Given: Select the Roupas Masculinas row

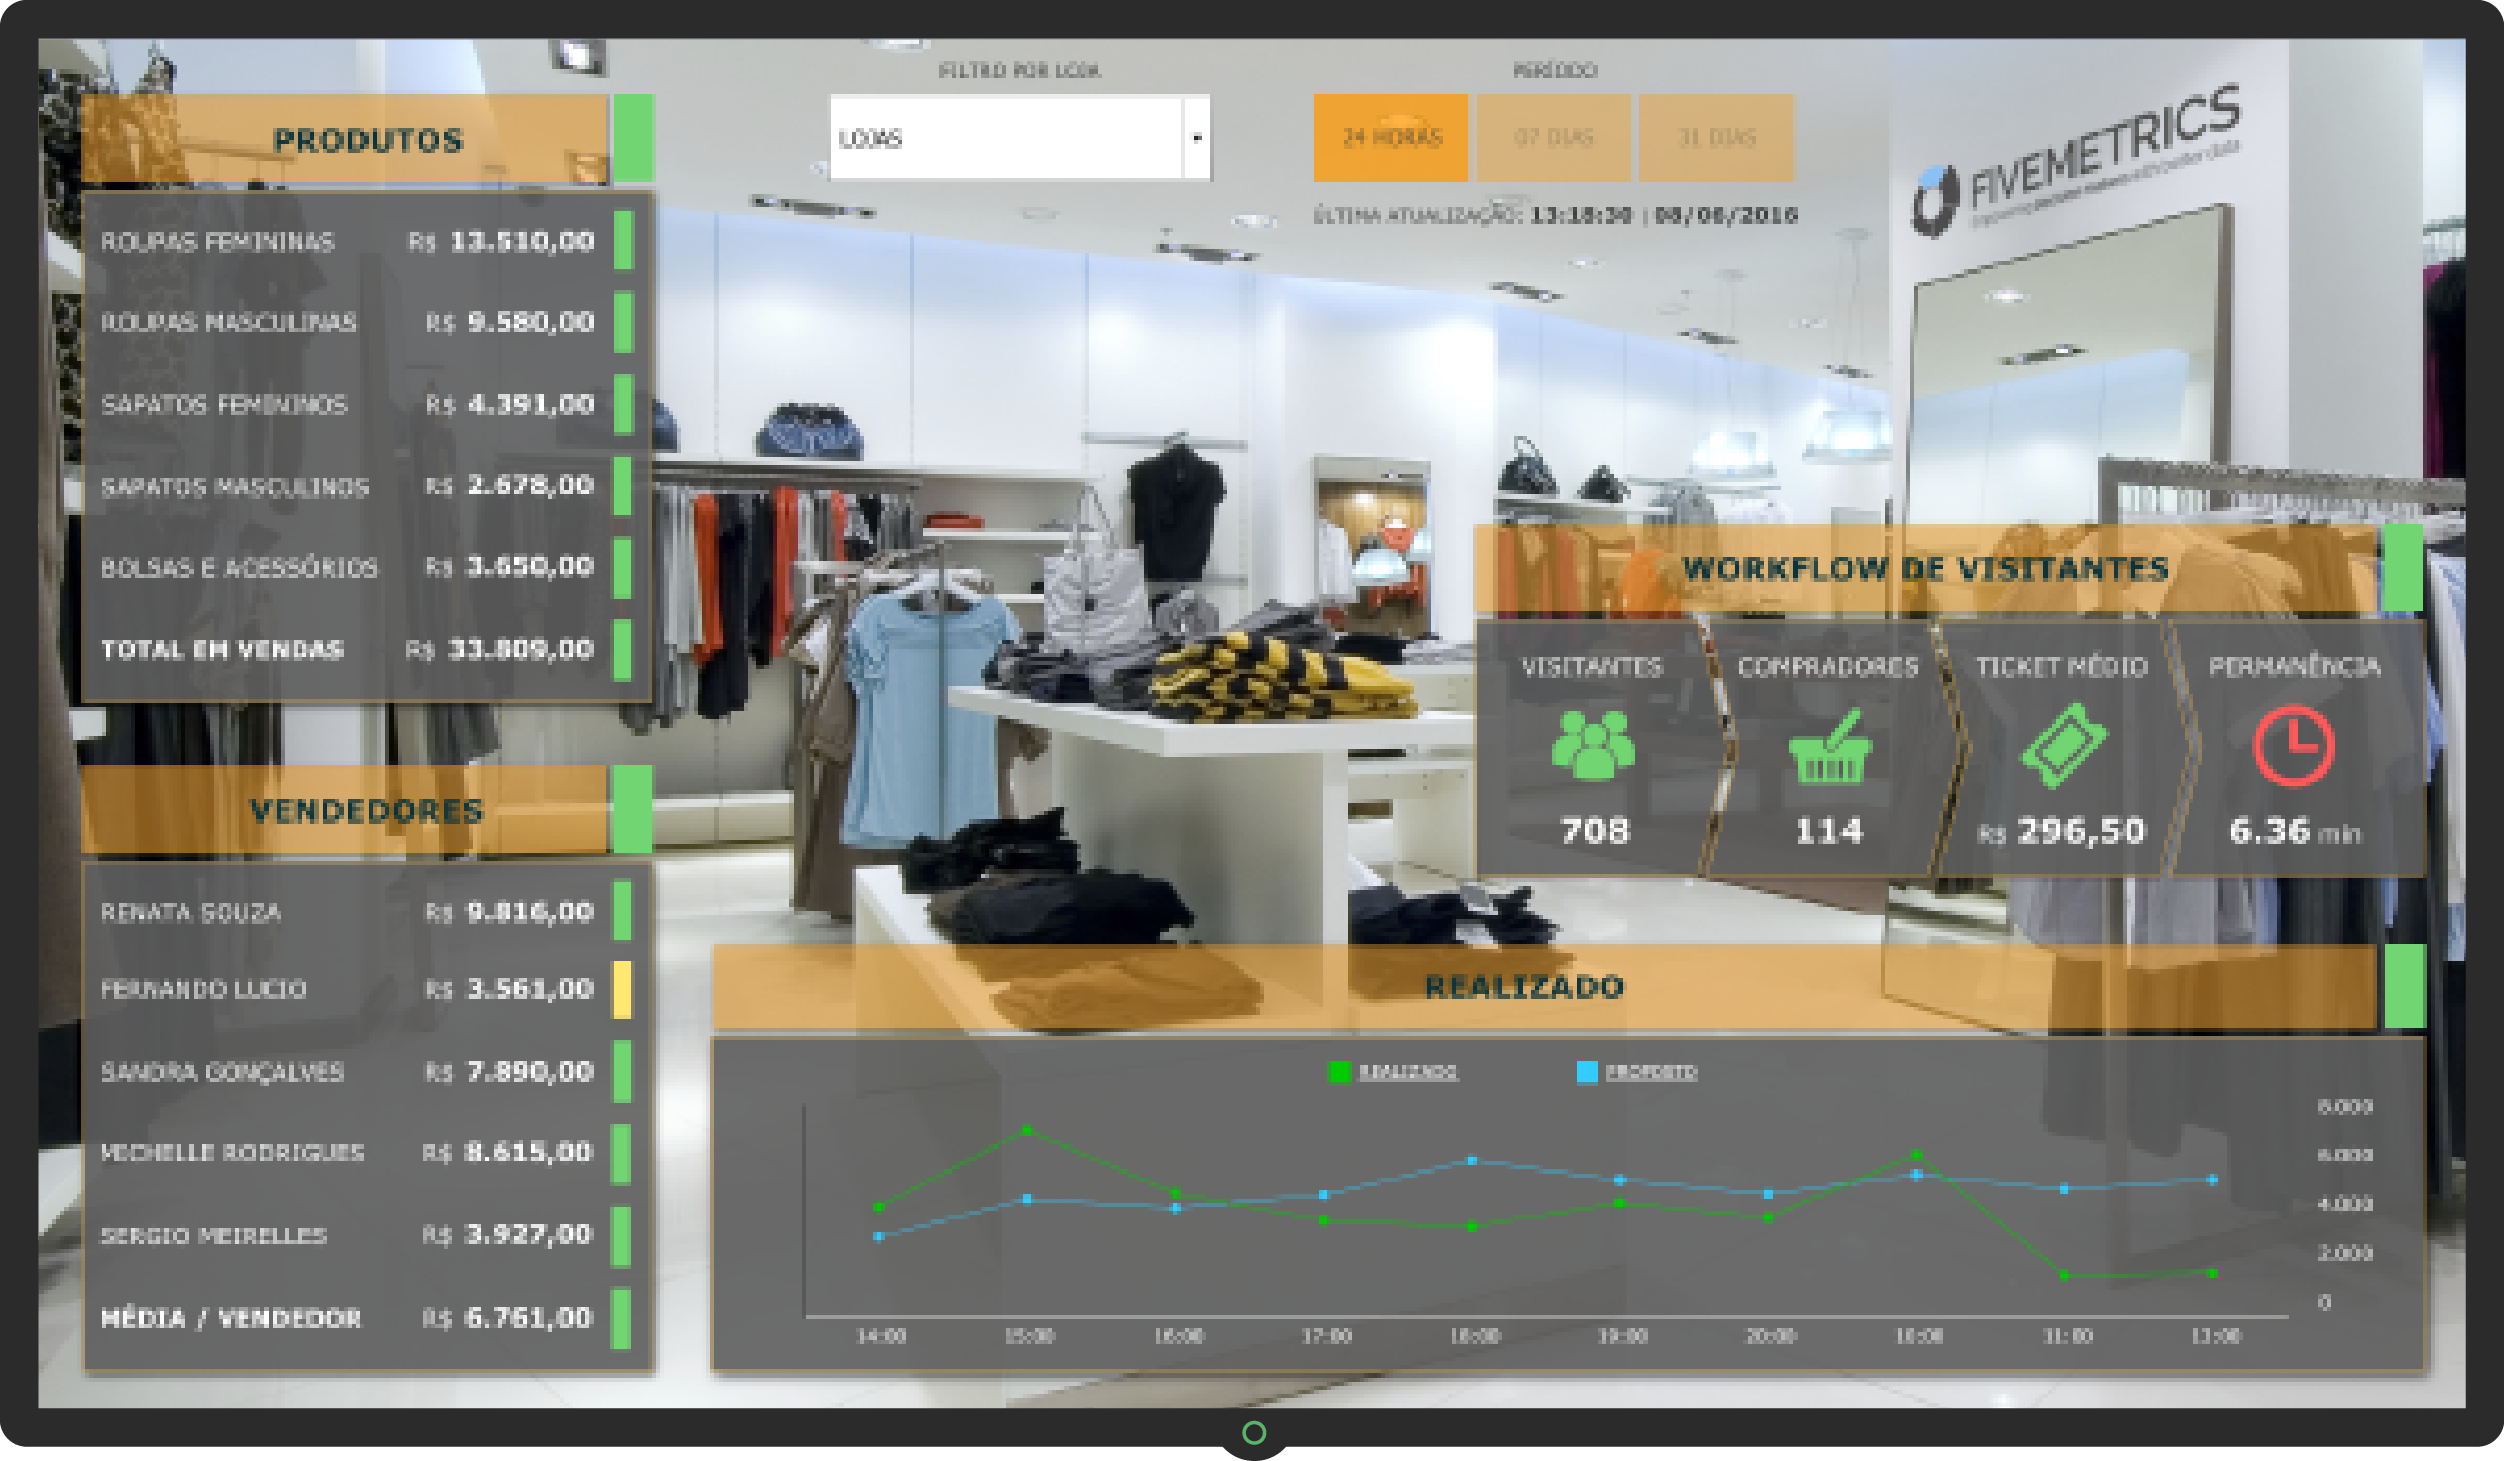Looking at the screenshot, I should point(367,322).
